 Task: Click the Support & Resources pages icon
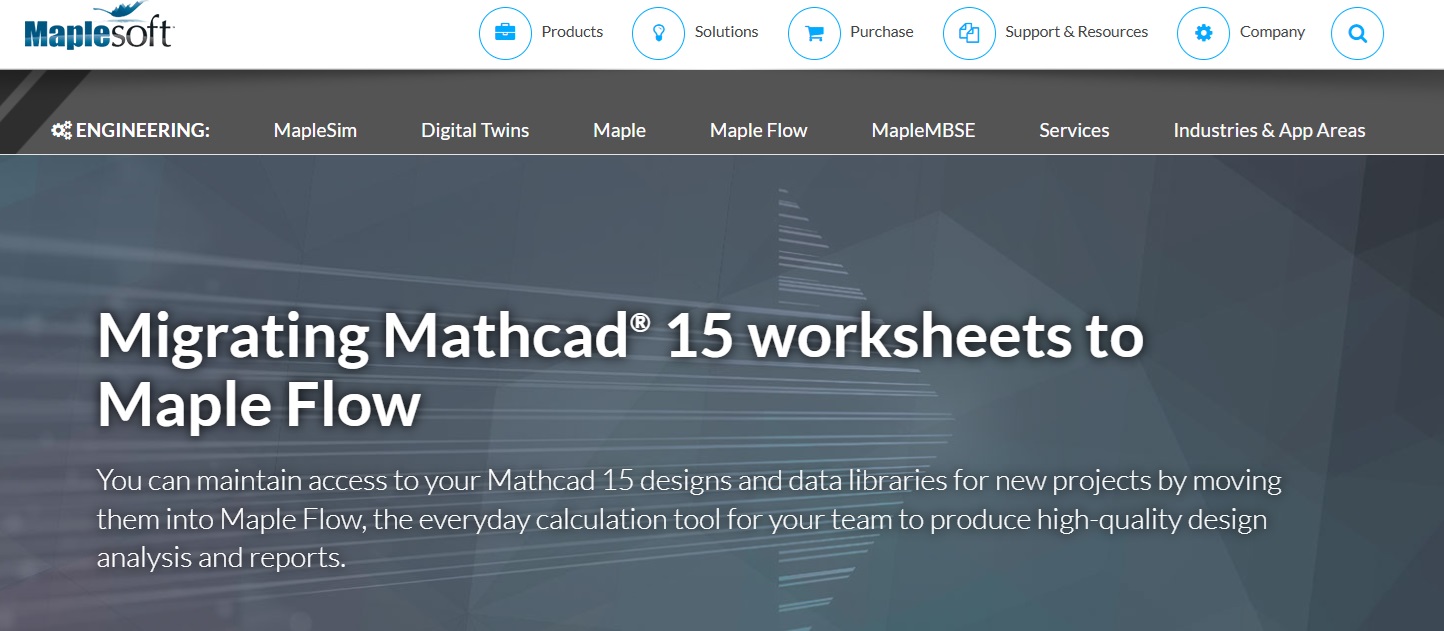coord(969,32)
